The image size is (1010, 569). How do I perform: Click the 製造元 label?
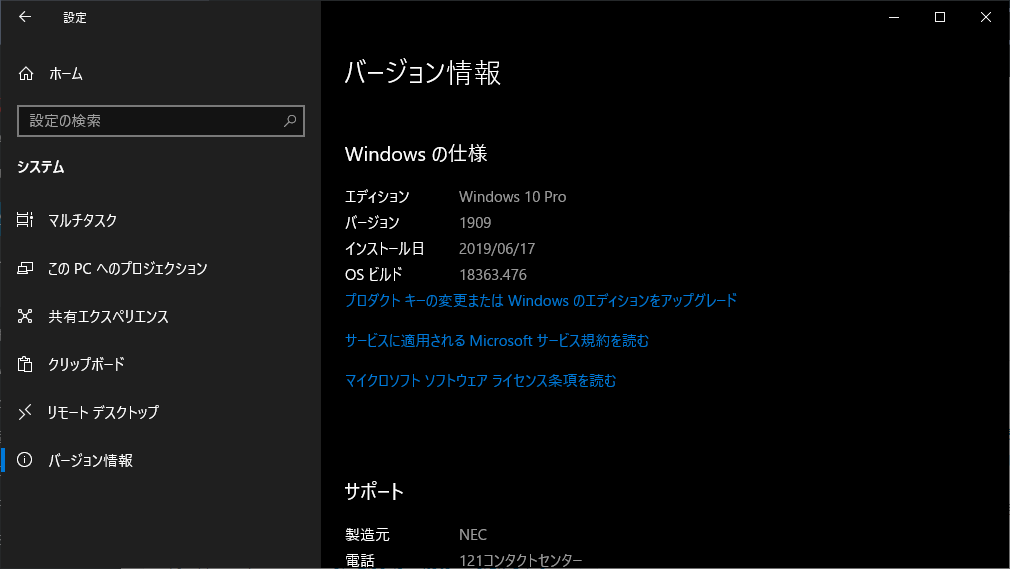click(x=367, y=534)
